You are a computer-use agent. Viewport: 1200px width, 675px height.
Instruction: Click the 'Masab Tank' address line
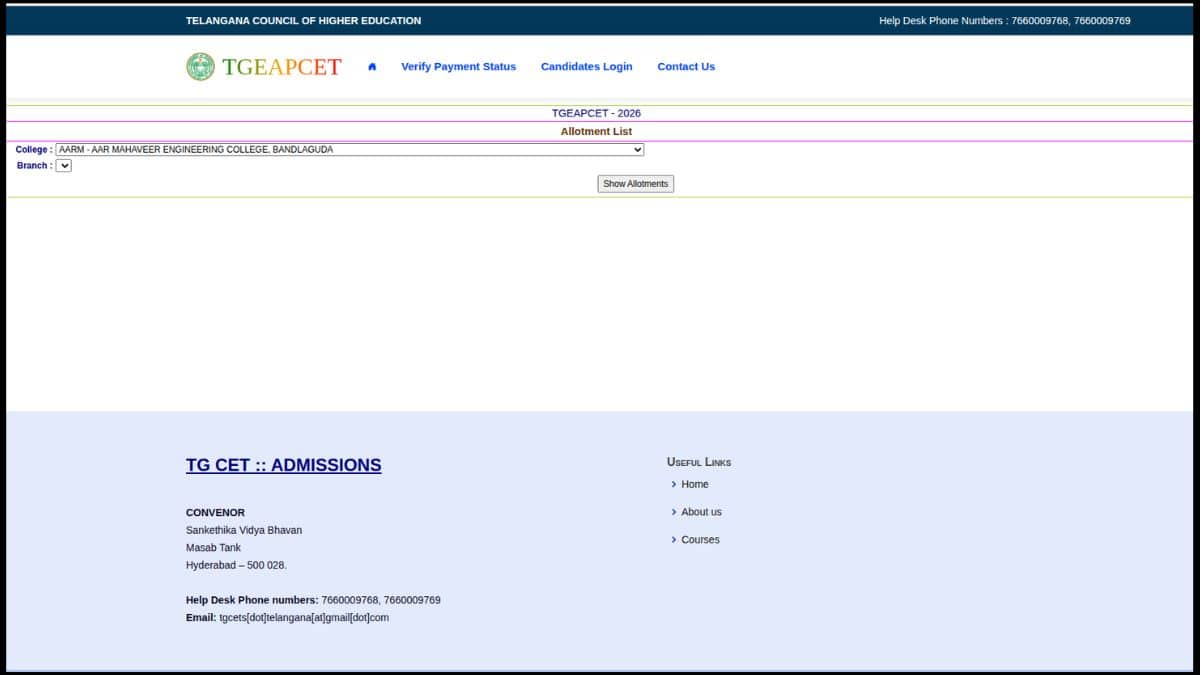(213, 548)
